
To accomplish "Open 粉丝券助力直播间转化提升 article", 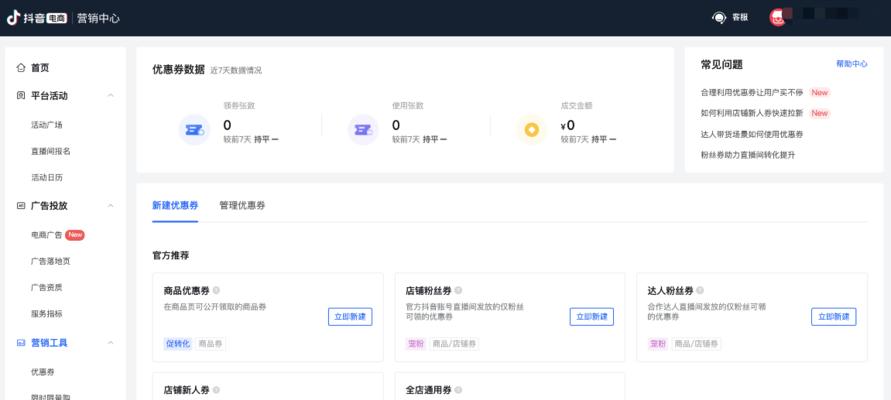I will [x=748, y=155].
